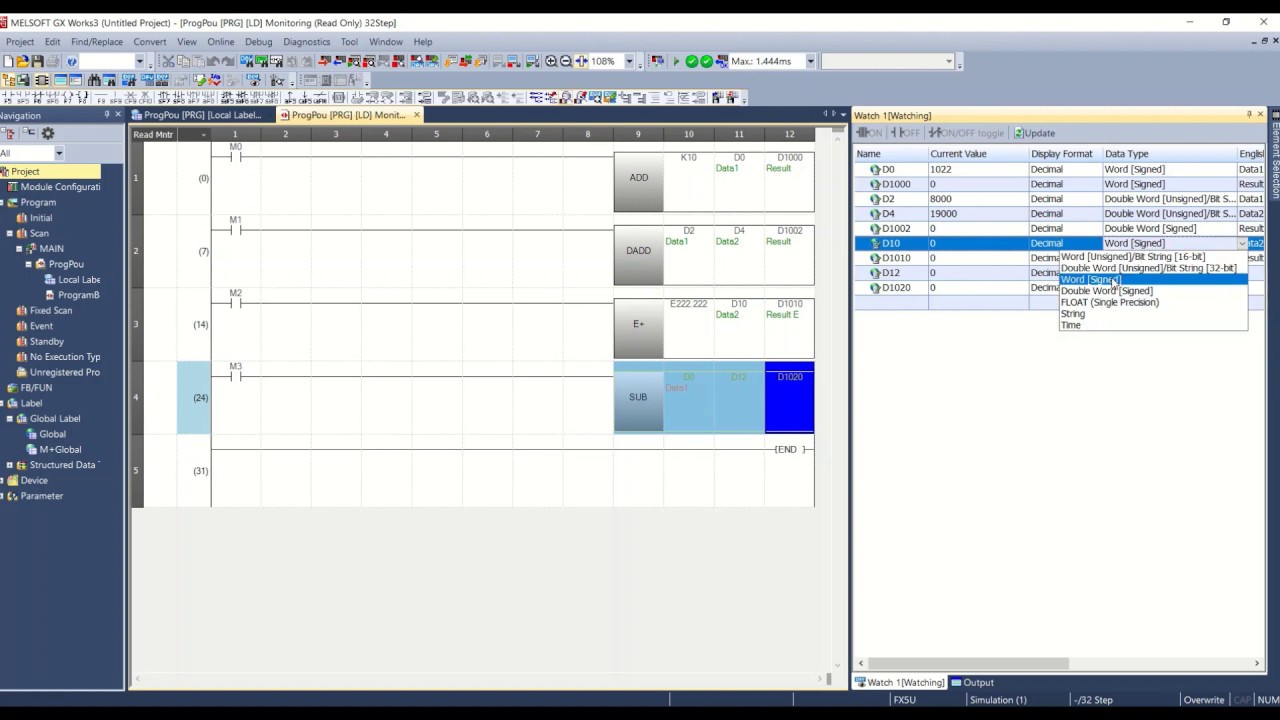Open the Project menu
This screenshot has width=1280, height=720.
coord(20,42)
